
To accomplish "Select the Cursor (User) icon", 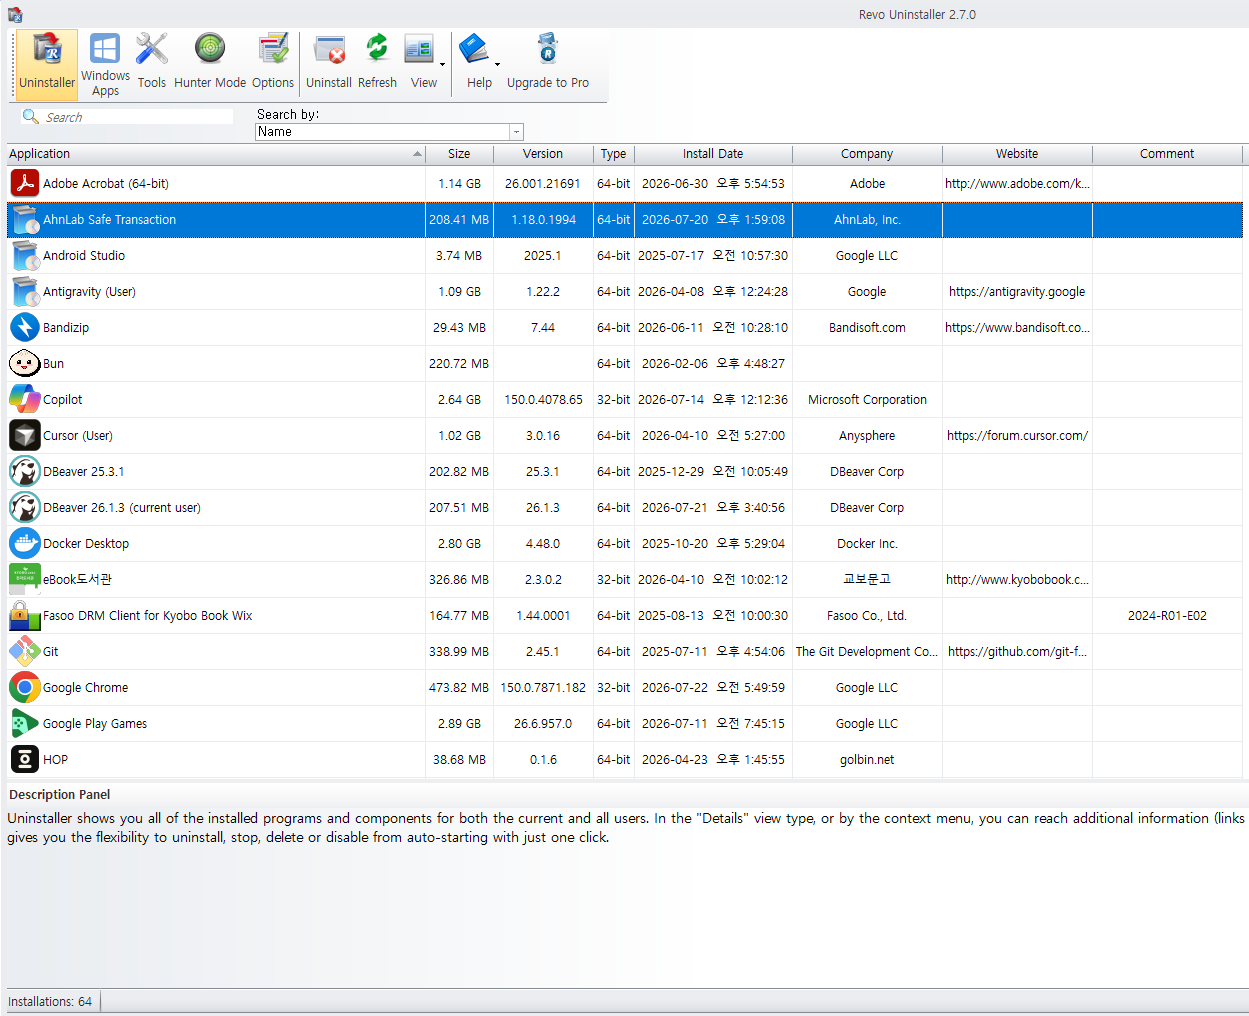I will [25, 435].
